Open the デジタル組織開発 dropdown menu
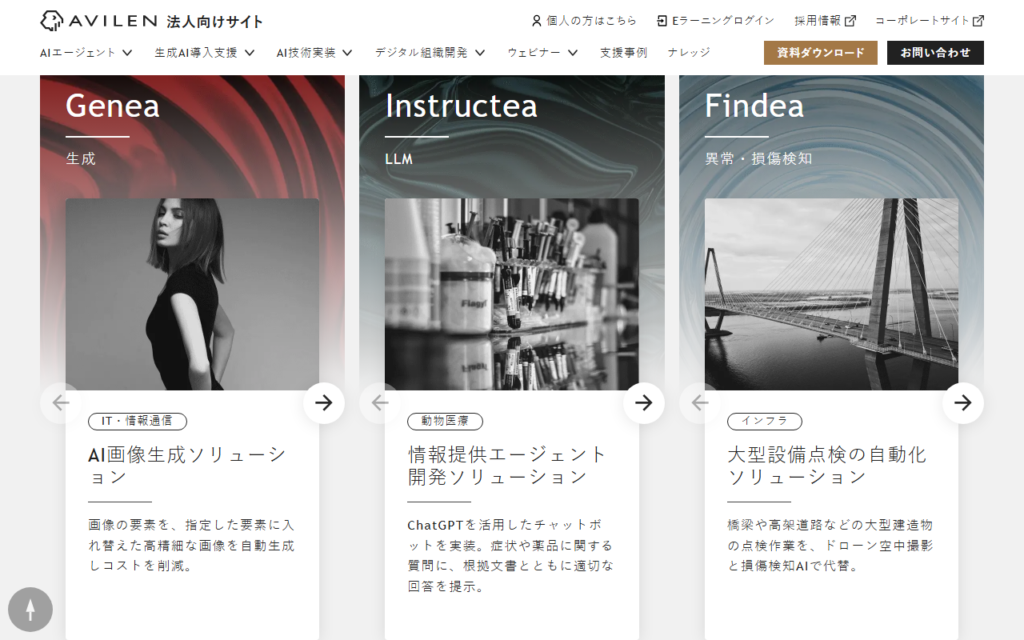 click(x=430, y=53)
